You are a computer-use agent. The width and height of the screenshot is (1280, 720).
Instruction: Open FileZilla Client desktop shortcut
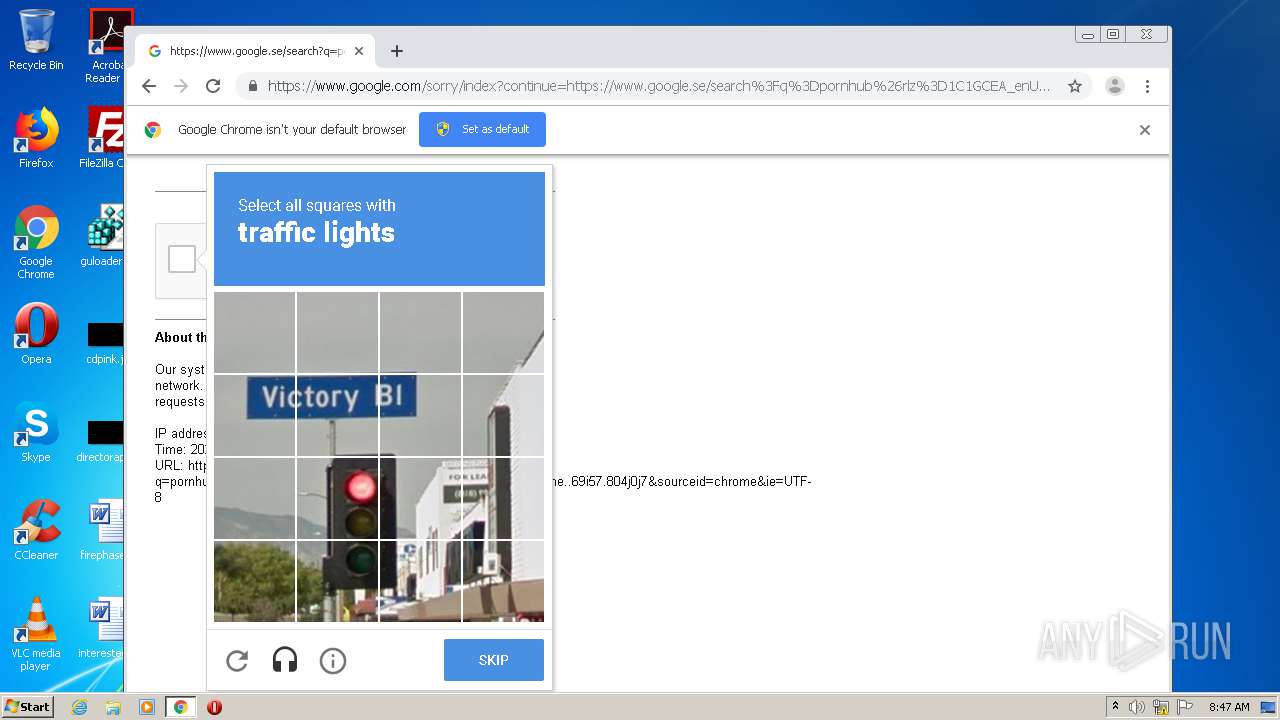pyautogui.click(x=103, y=138)
